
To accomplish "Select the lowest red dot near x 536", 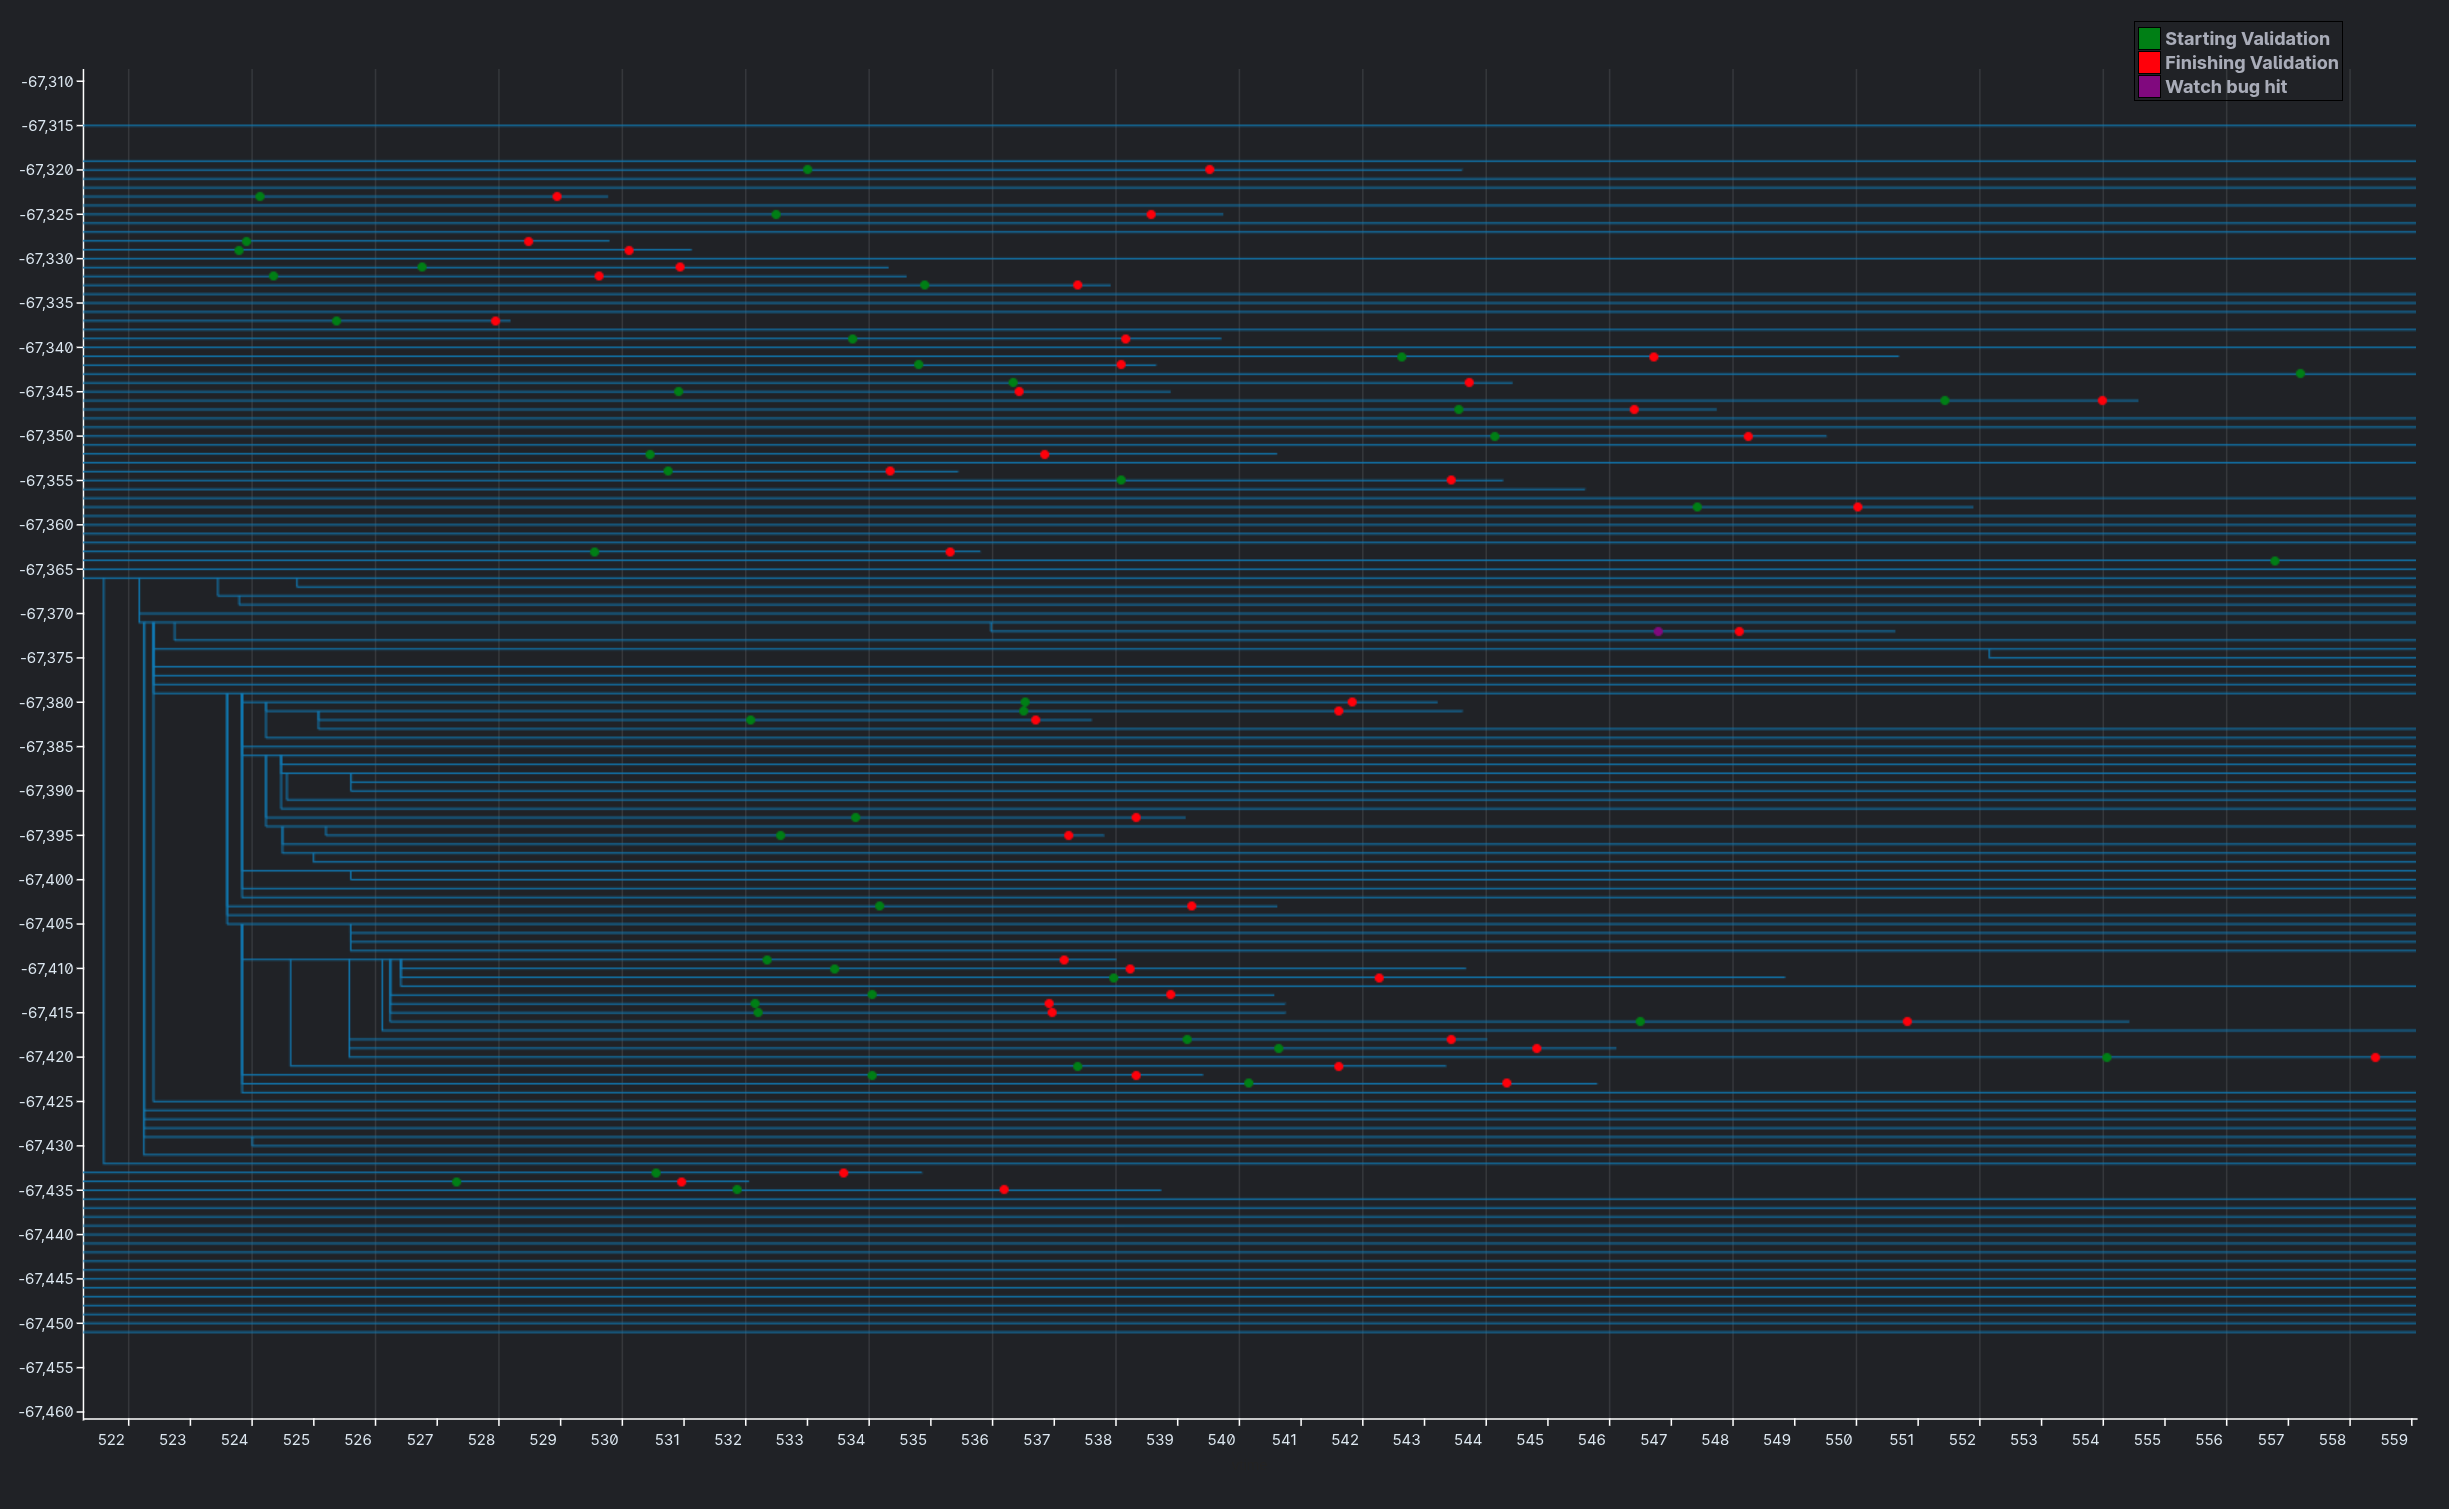I will pyautogui.click(x=1004, y=1190).
